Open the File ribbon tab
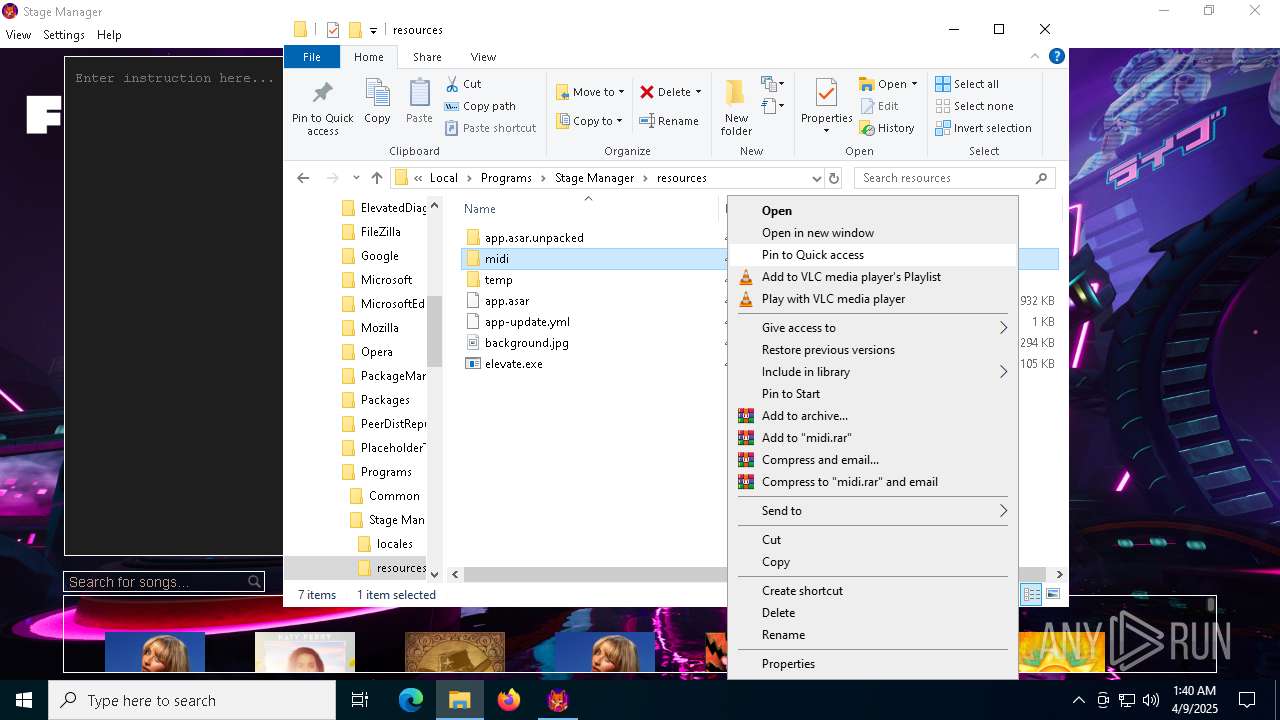 (x=312, y=57)
